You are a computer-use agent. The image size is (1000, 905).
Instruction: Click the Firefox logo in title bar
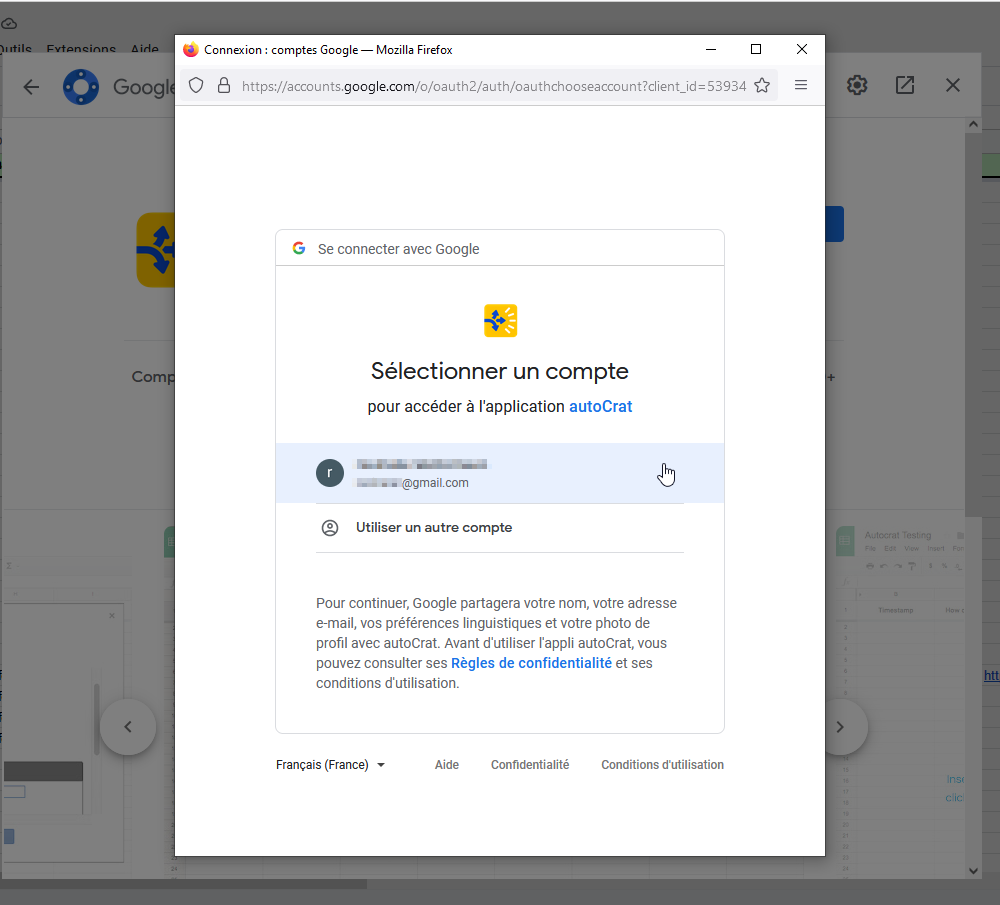[x=191, y=50]
